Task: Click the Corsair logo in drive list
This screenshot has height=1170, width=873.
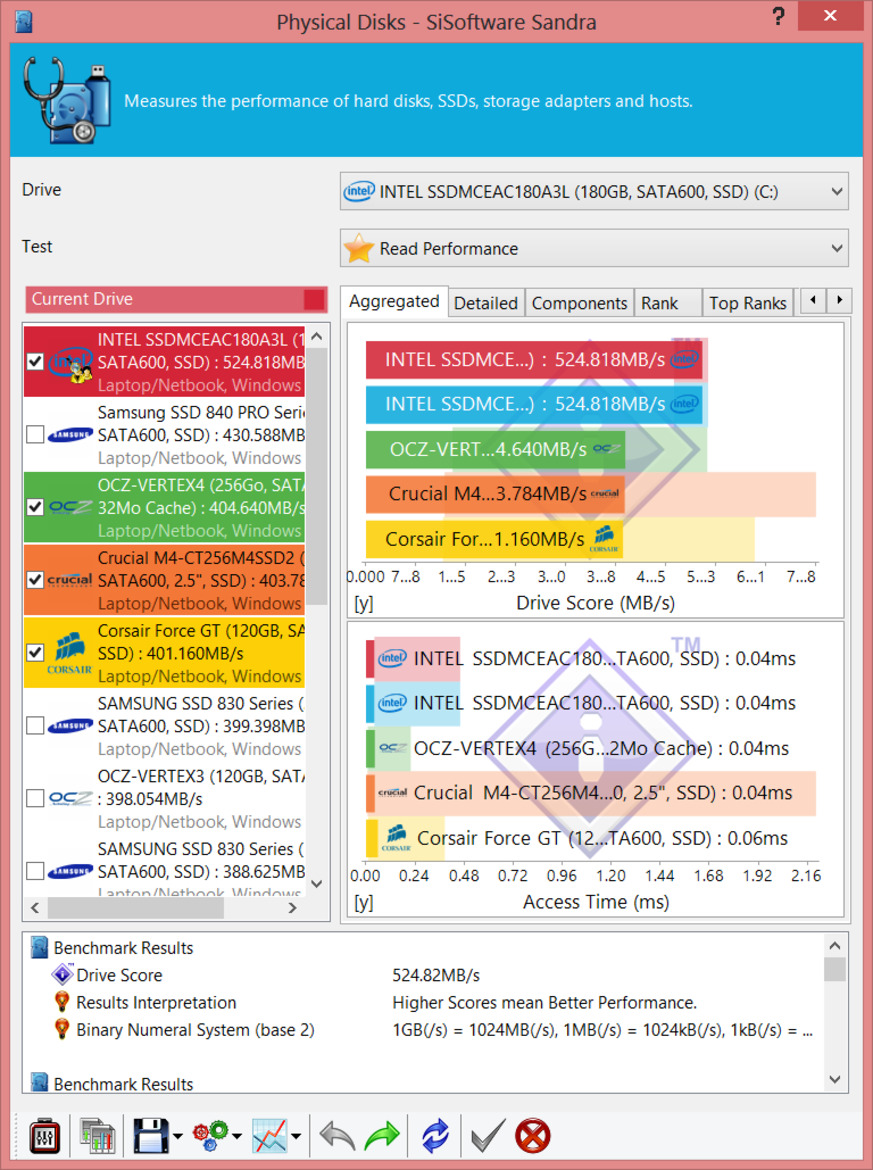Action: (70, 653)
